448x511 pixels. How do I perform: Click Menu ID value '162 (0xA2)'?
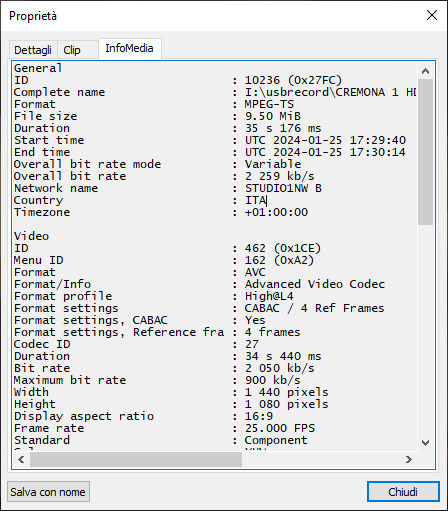[x=279, y=260]
